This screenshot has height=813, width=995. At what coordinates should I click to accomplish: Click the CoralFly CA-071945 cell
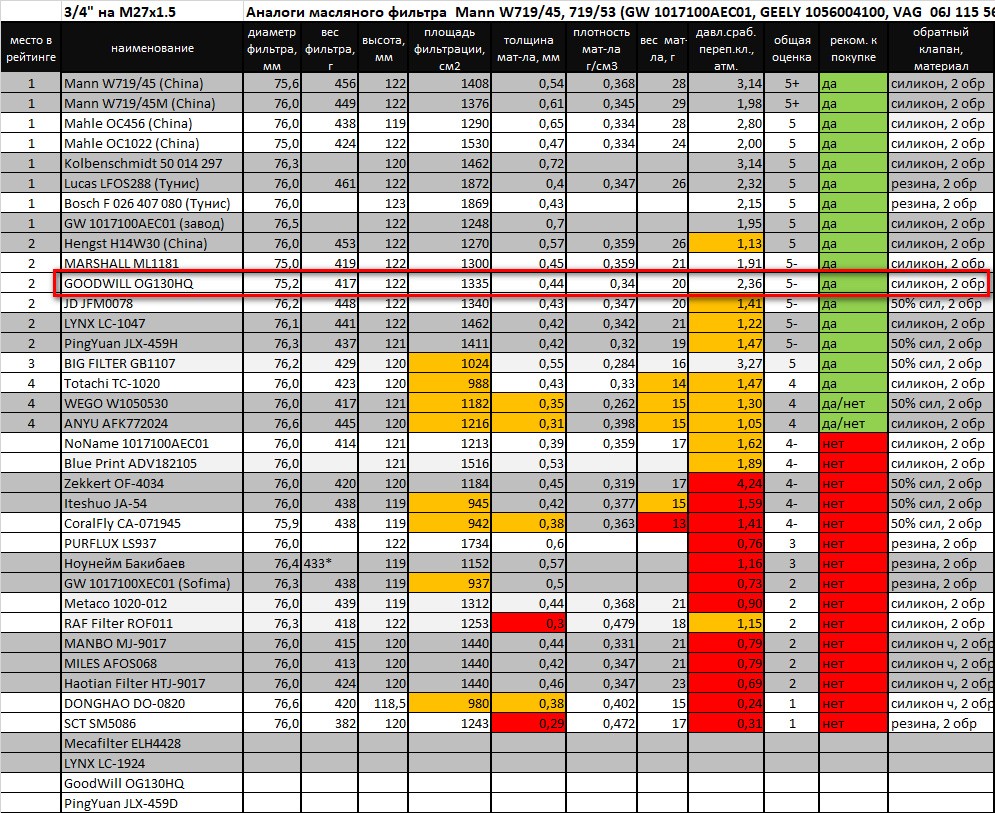(x=152, y=523)
